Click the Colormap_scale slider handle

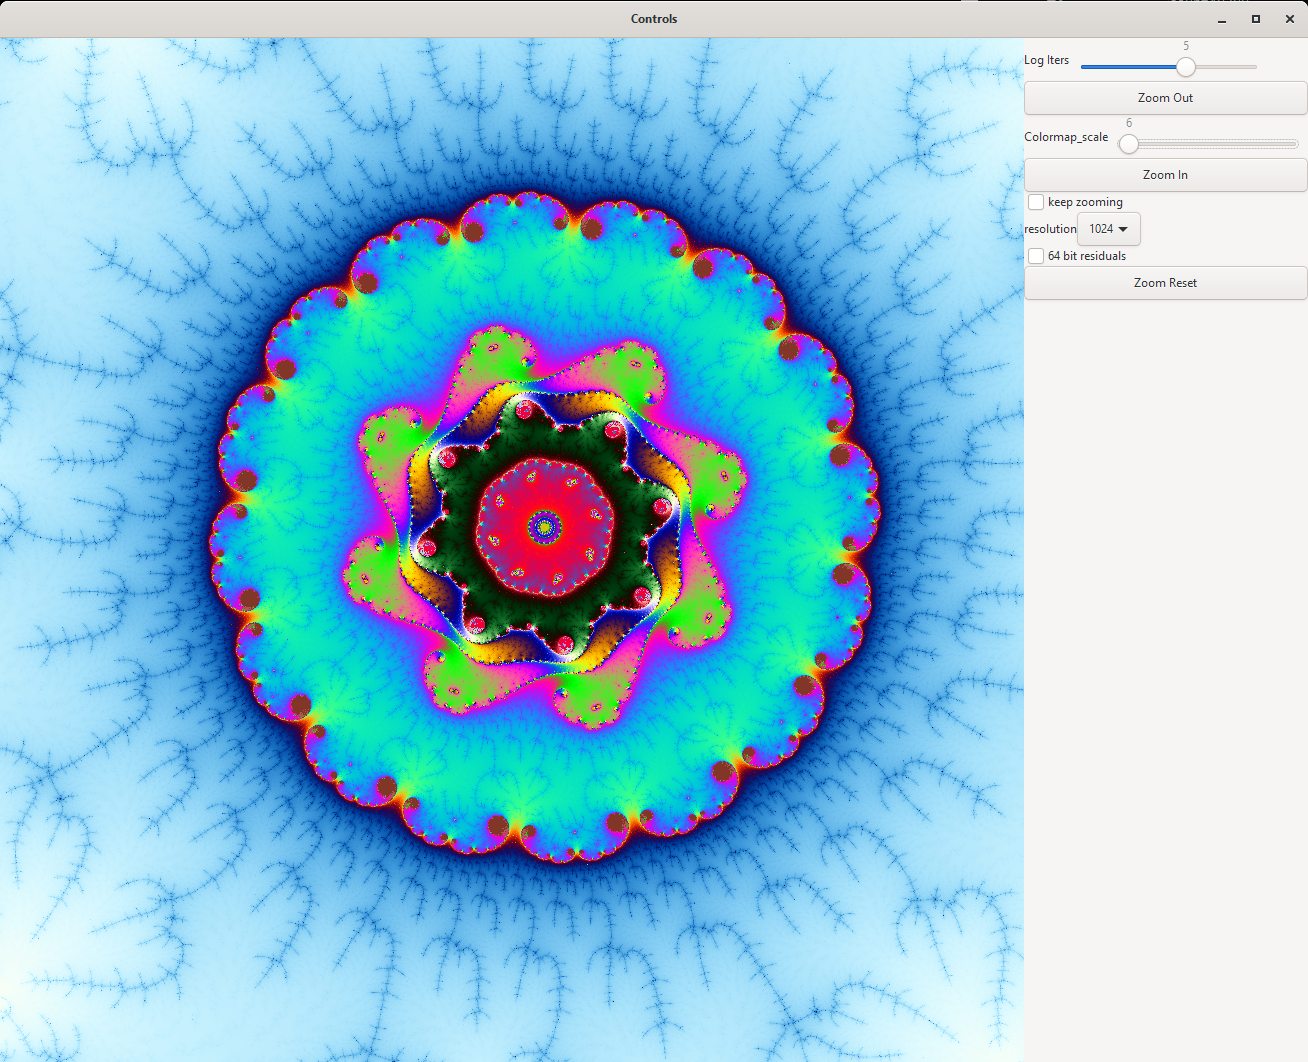click(1129, 144)
